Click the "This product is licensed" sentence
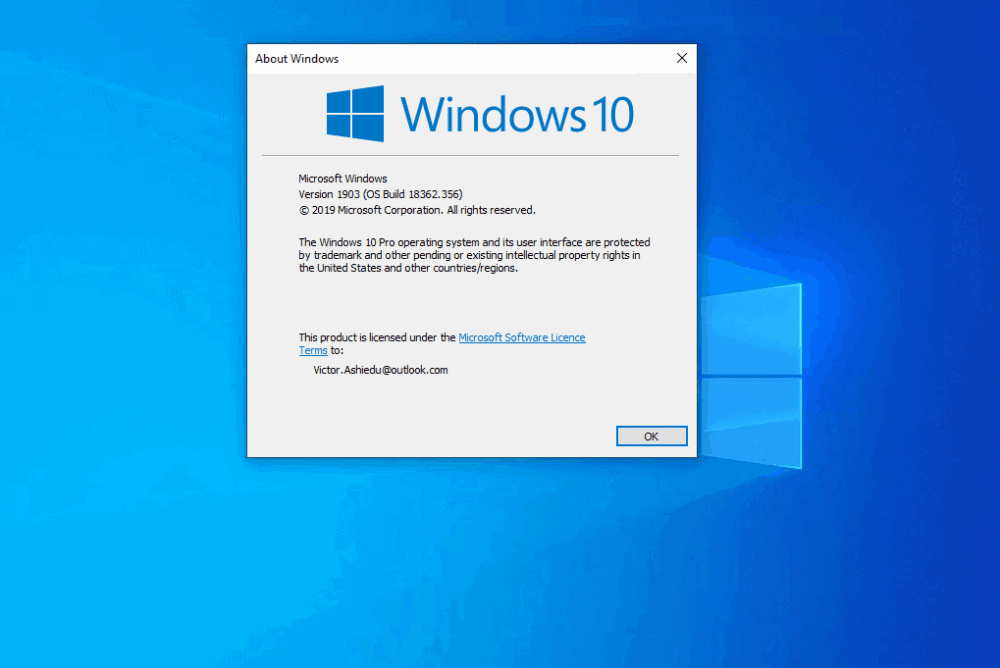Image resolution: width=1000 pixels, height=668 pixels. [x=376, y=337]
